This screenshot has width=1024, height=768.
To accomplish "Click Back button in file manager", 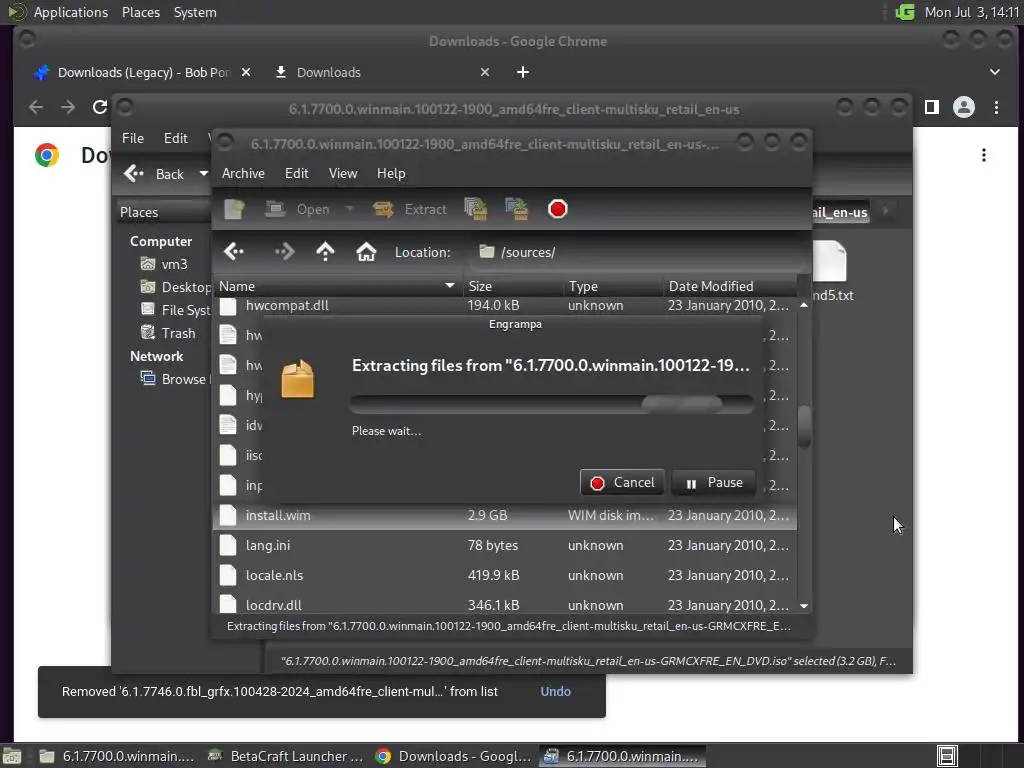I will point(155,174).
